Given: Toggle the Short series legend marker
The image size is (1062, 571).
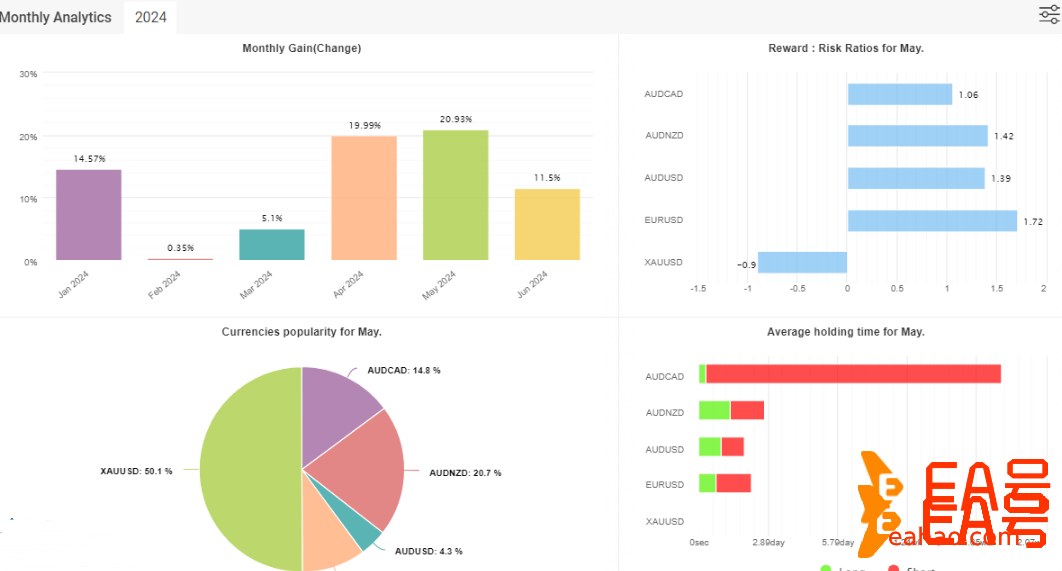Looking at the screenshot, I should (x=893, y=569).
